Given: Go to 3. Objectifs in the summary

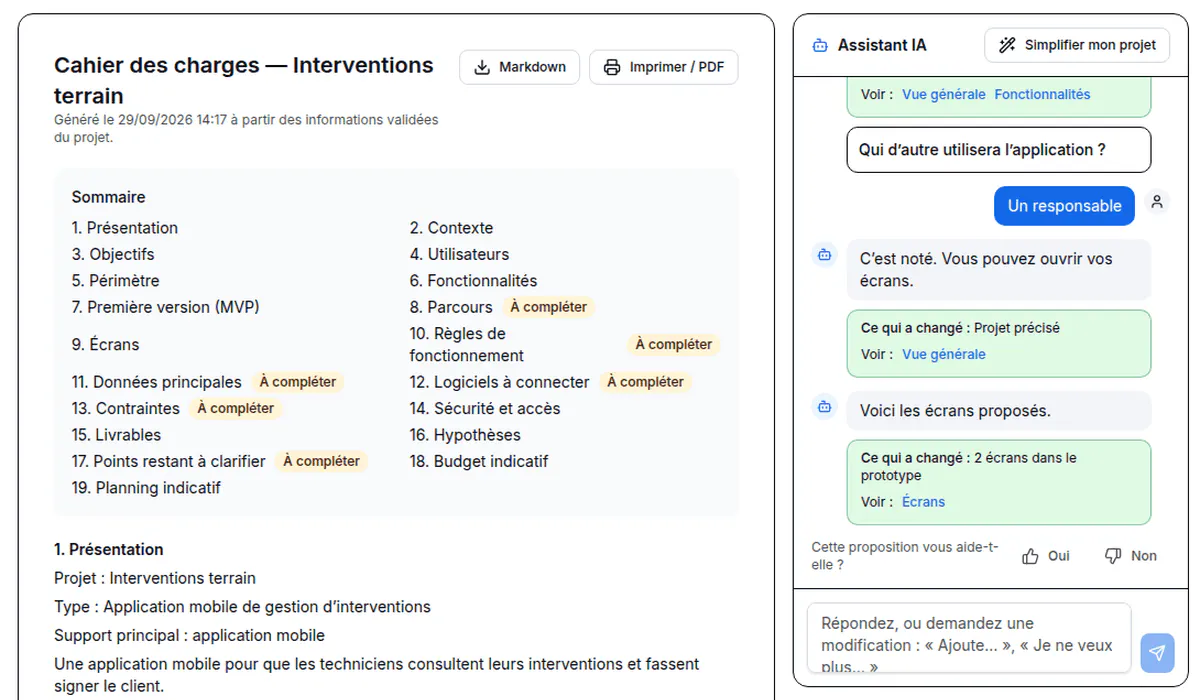Looking at the screenshot, I should pos(113,254).
